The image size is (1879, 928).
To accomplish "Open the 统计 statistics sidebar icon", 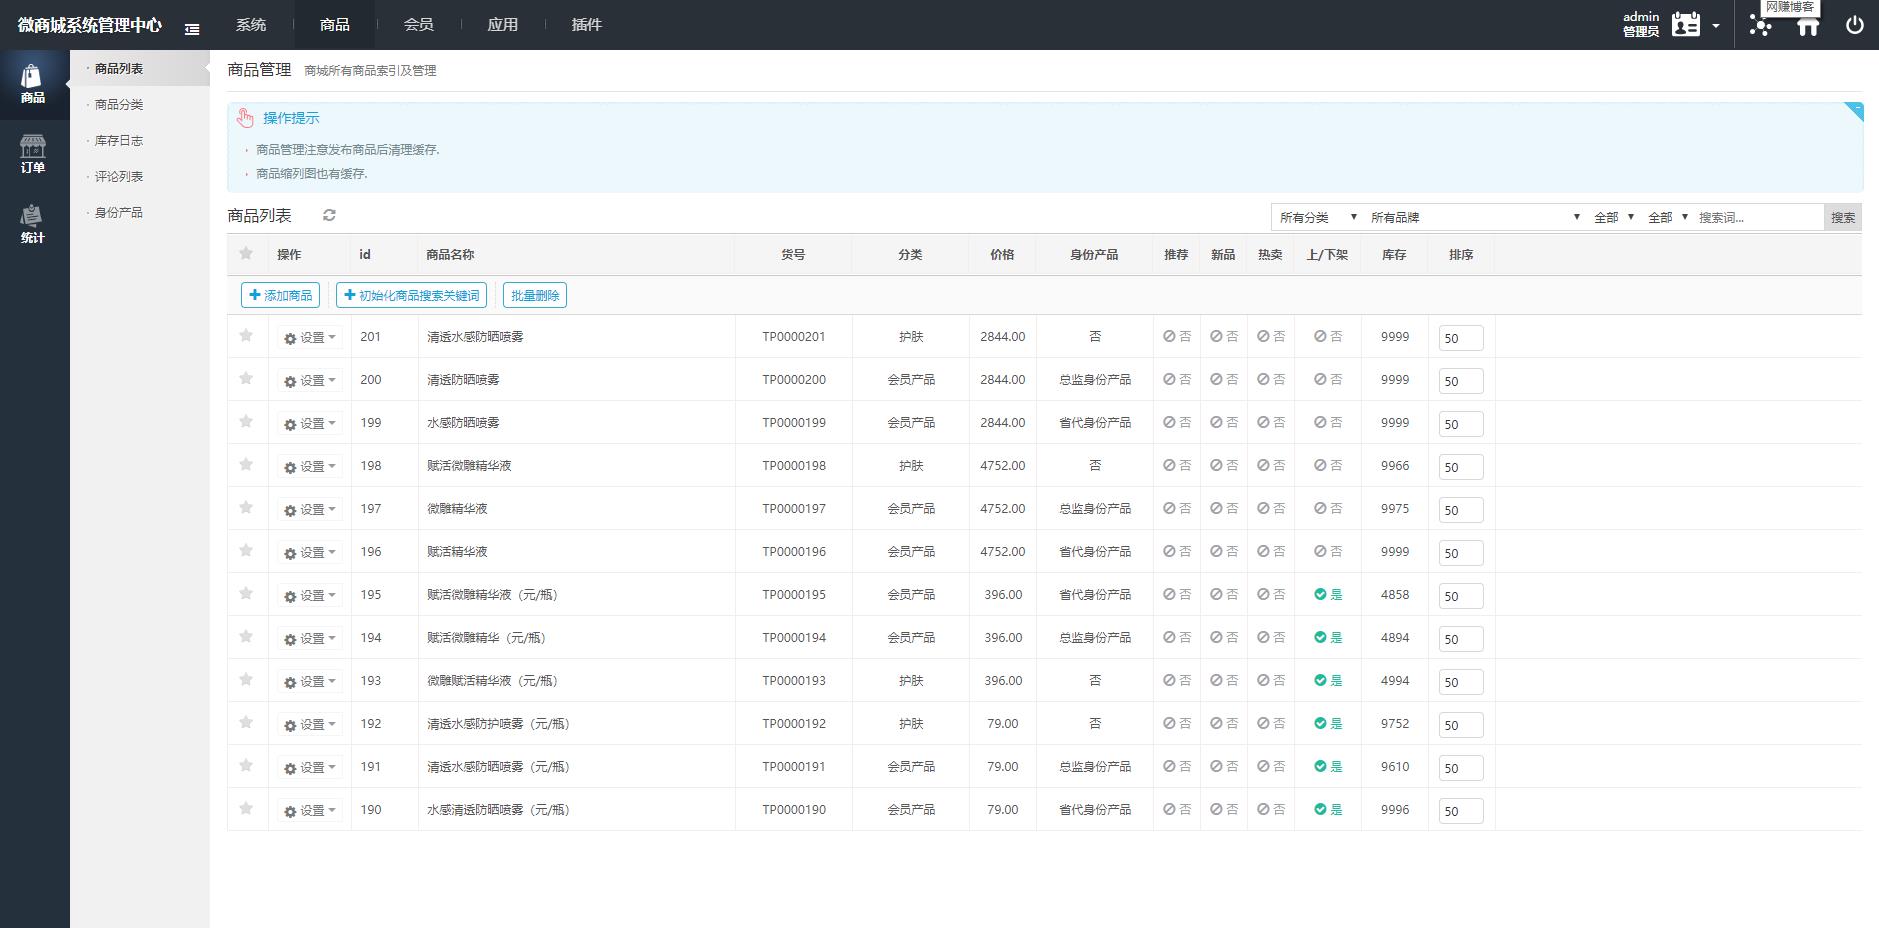I will pos(32,224).
